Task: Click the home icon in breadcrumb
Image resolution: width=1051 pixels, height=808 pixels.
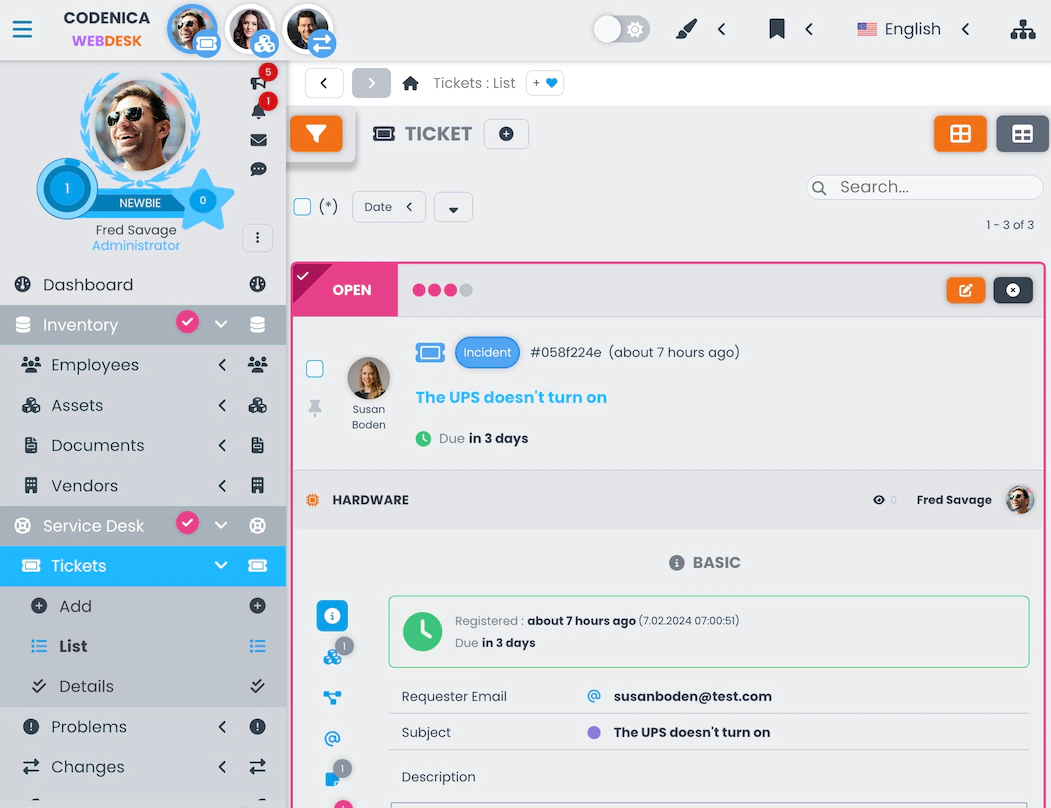Action: 410,83
